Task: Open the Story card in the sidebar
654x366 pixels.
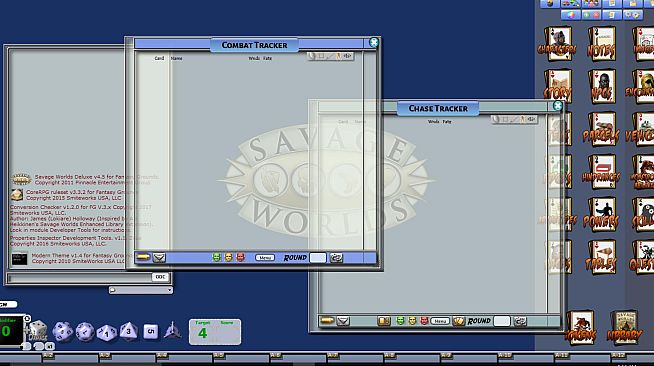Action: [558, 87]
